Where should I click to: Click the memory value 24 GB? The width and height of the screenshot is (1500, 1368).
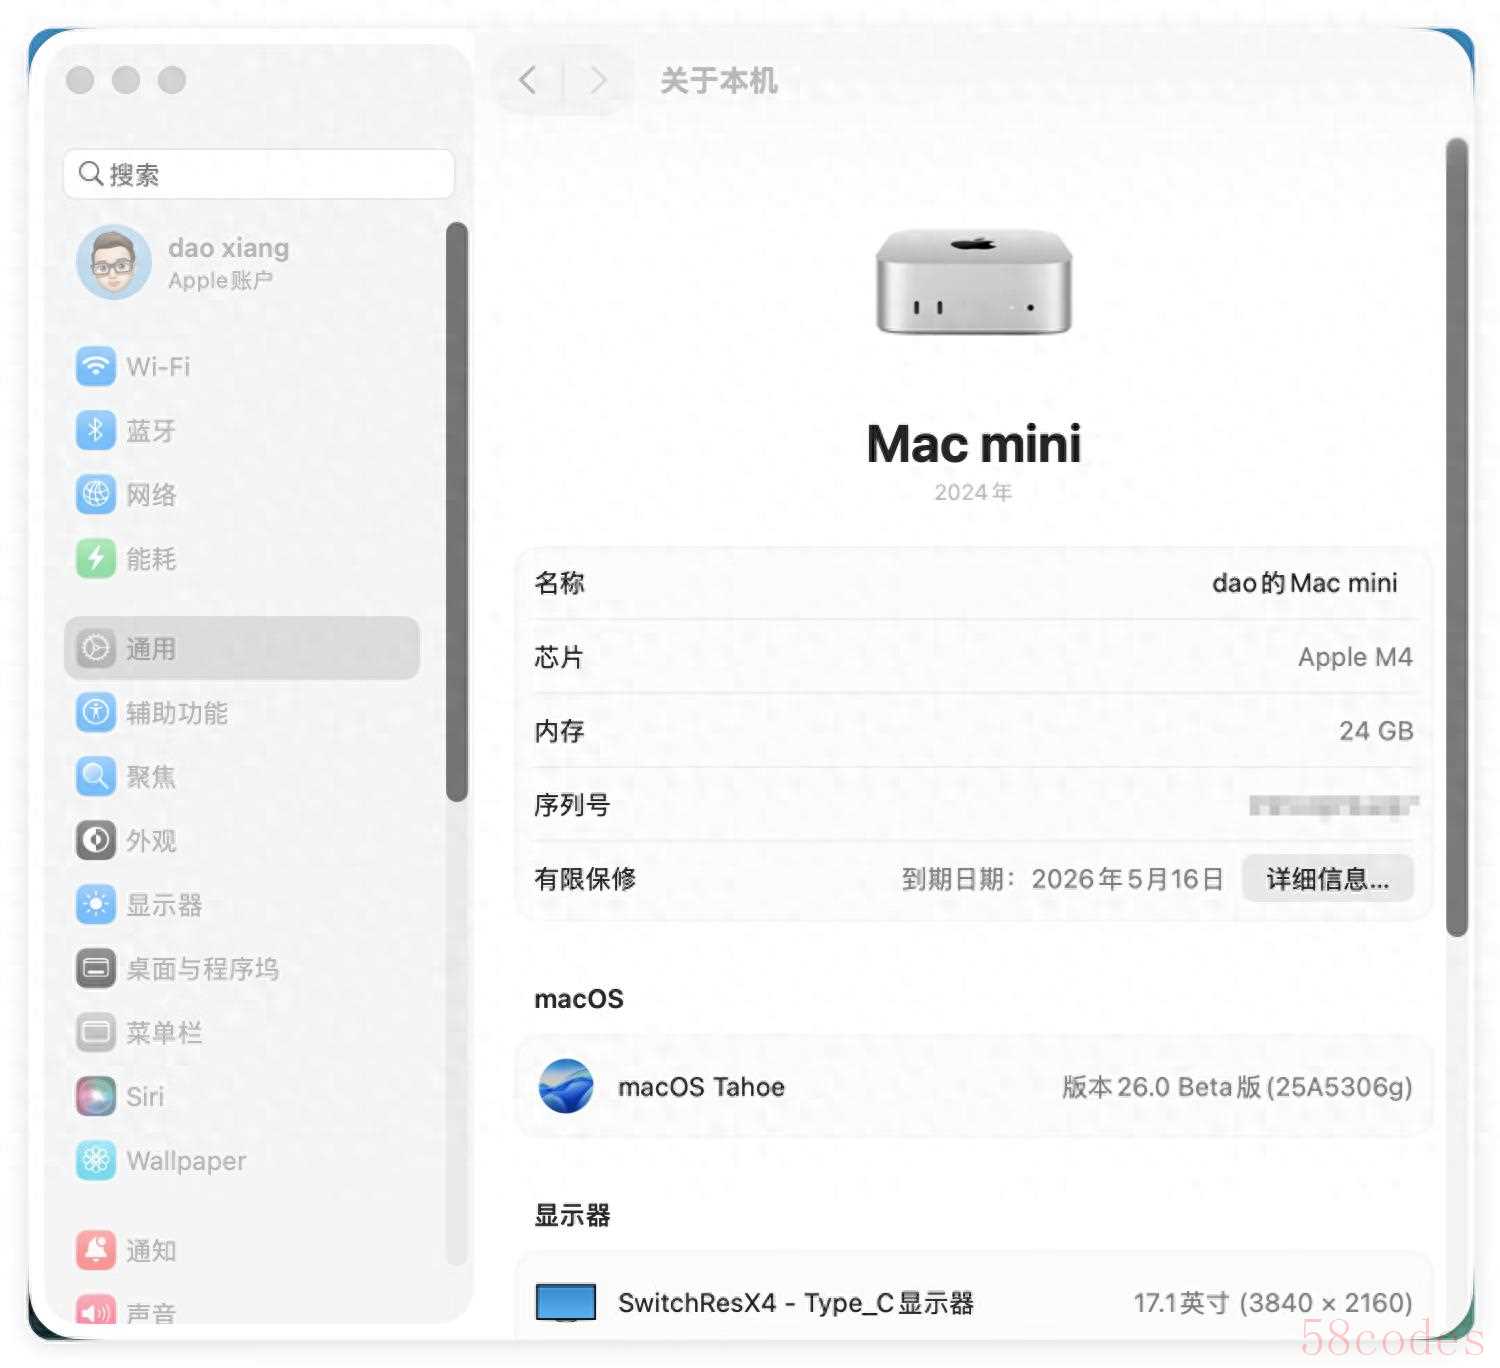click(x=1376, y=731)
